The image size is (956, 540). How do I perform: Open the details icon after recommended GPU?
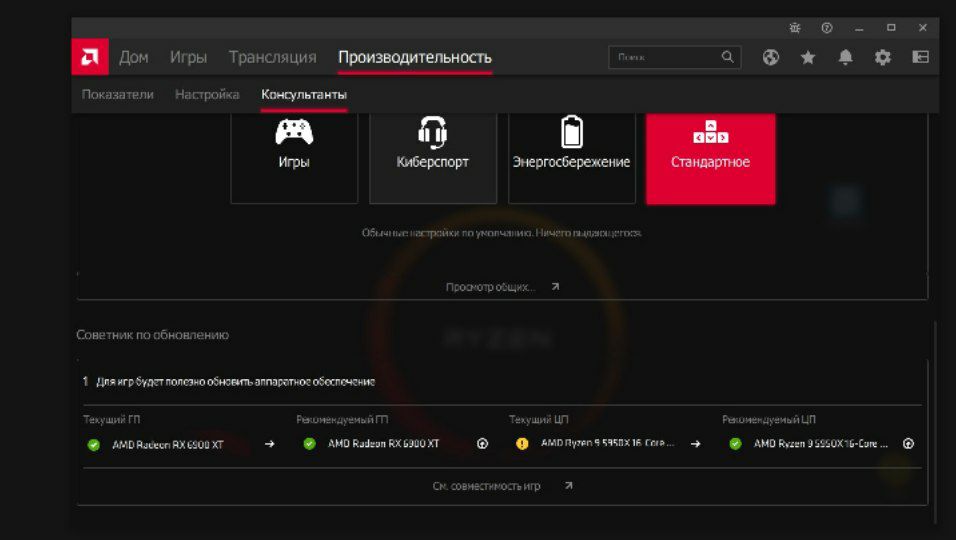click(482, 444)
